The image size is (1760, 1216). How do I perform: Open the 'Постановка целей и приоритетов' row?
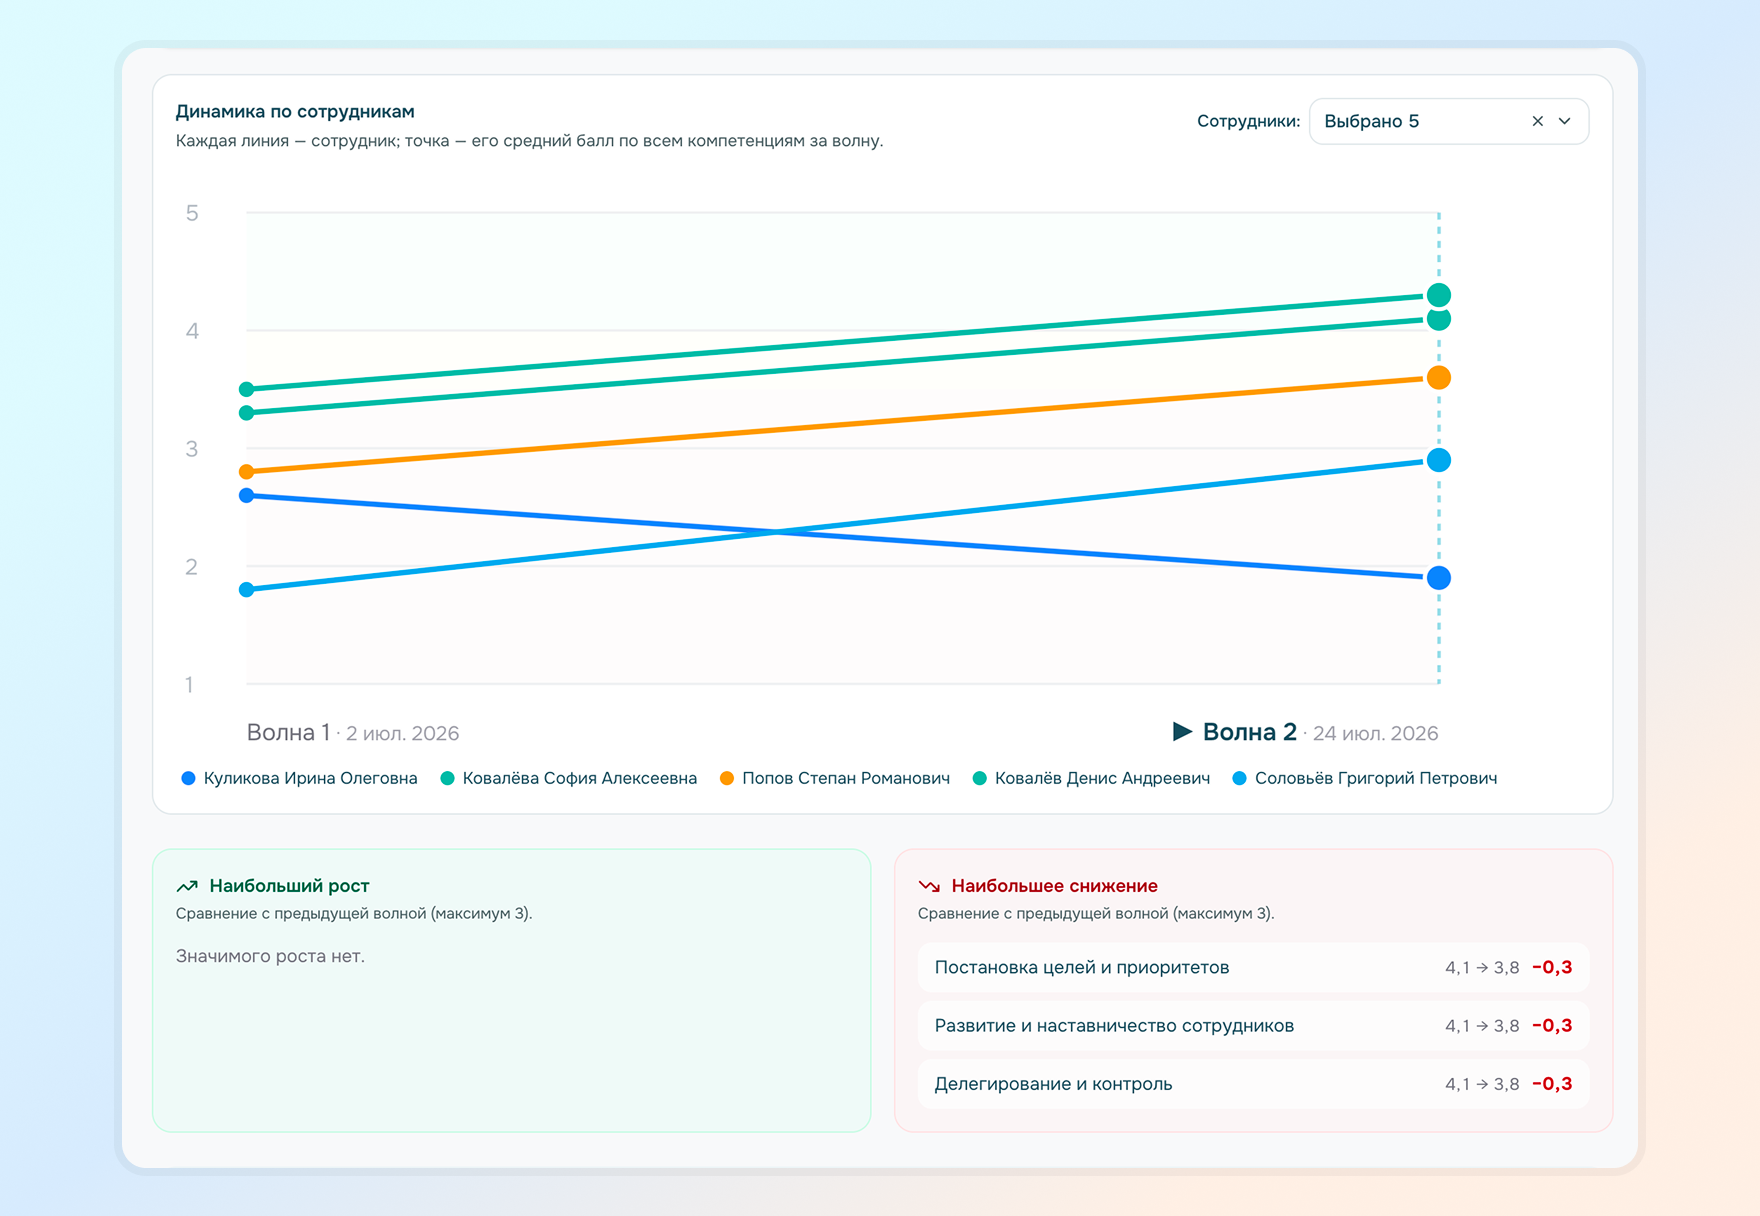[1253, 967]
